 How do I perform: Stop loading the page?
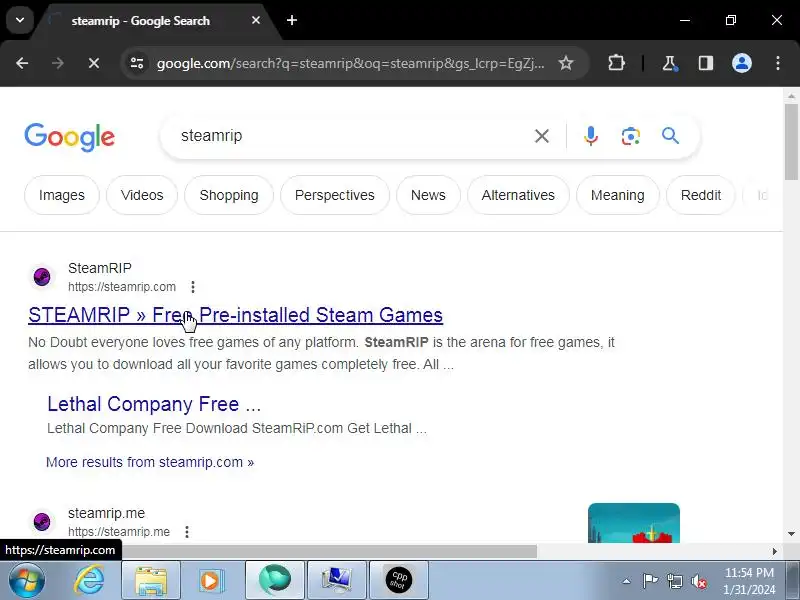pos(94,63)
